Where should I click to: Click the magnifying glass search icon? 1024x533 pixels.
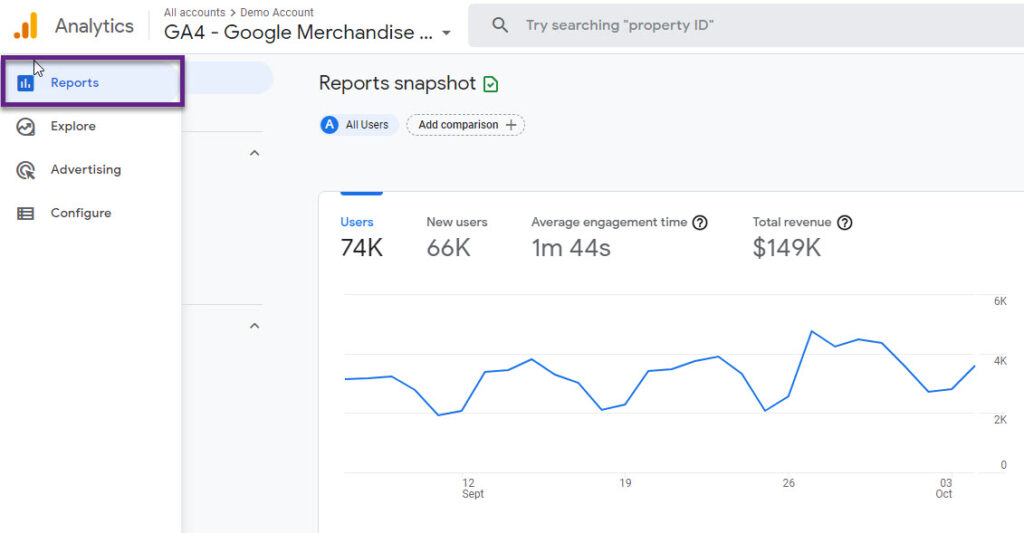tap(500, 25)
